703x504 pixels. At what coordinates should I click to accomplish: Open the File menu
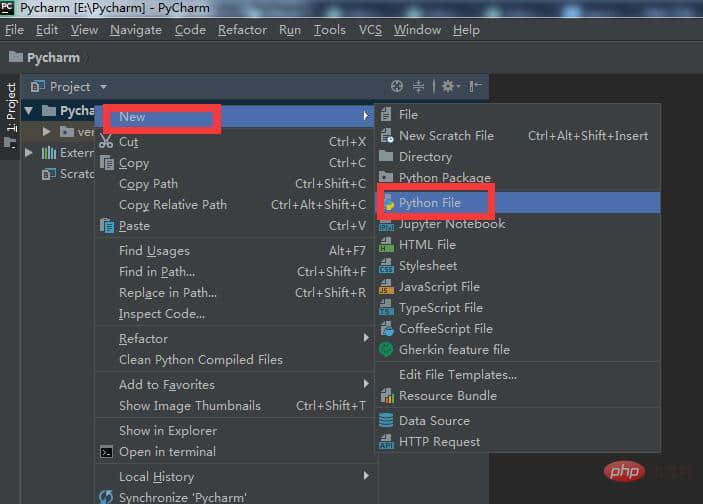point(14,30)
